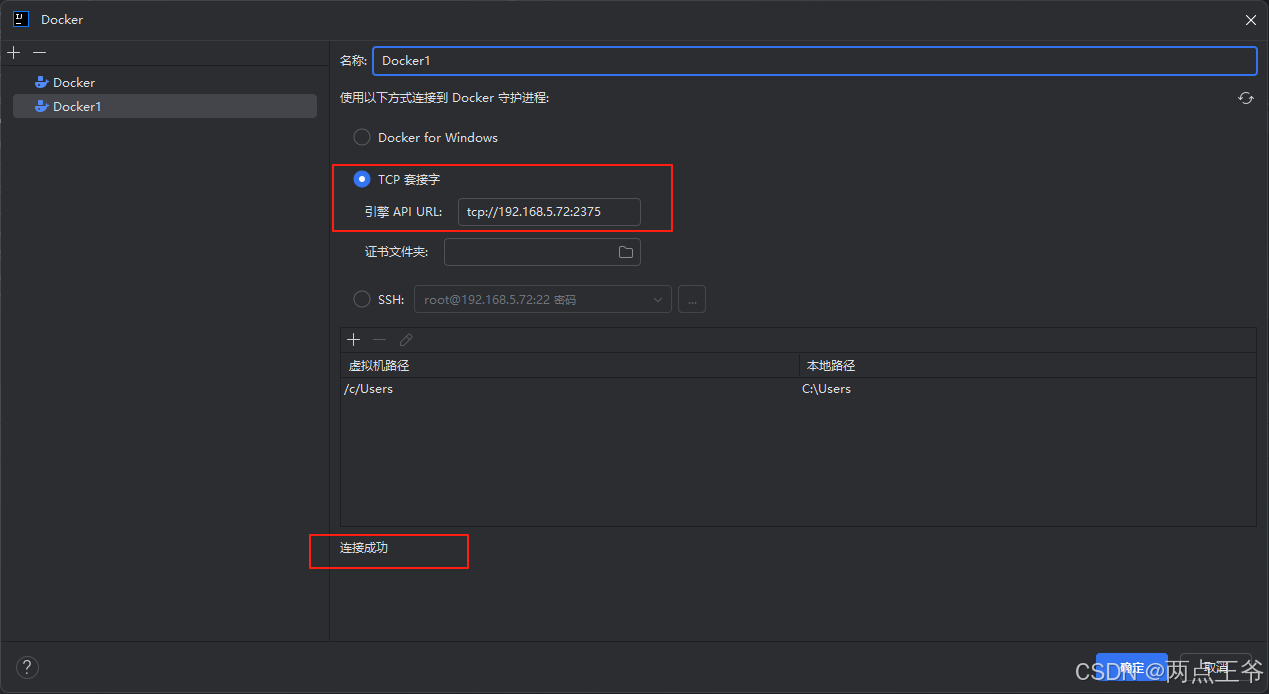Screen dimensions: 1269x694
Task: Click the Docker1 name input field
Action: click(x=814, y=61)
